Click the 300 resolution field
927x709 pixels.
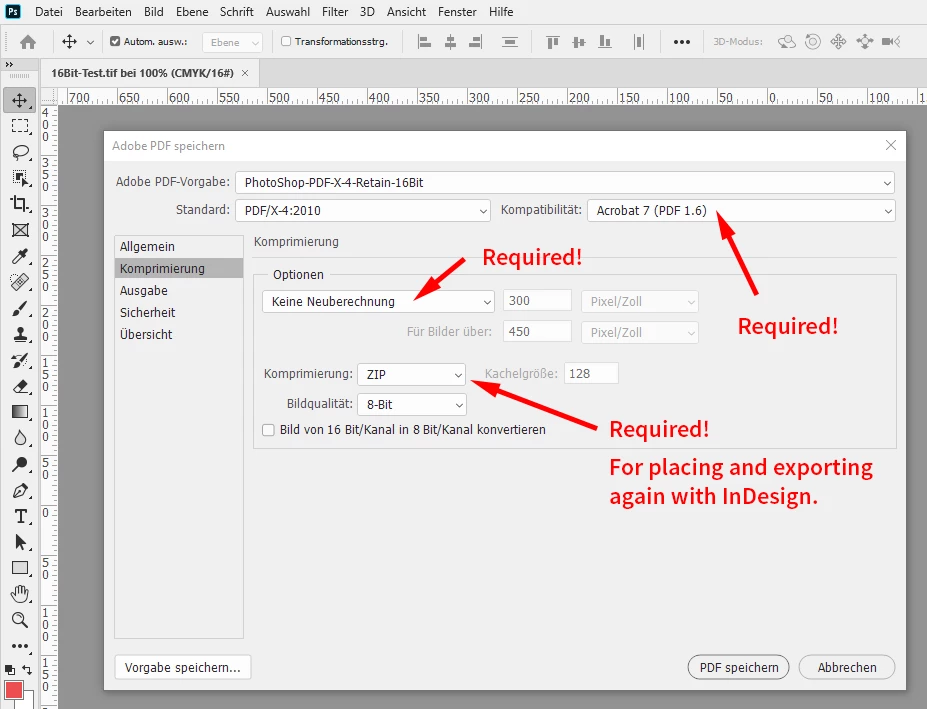[537, 300]
